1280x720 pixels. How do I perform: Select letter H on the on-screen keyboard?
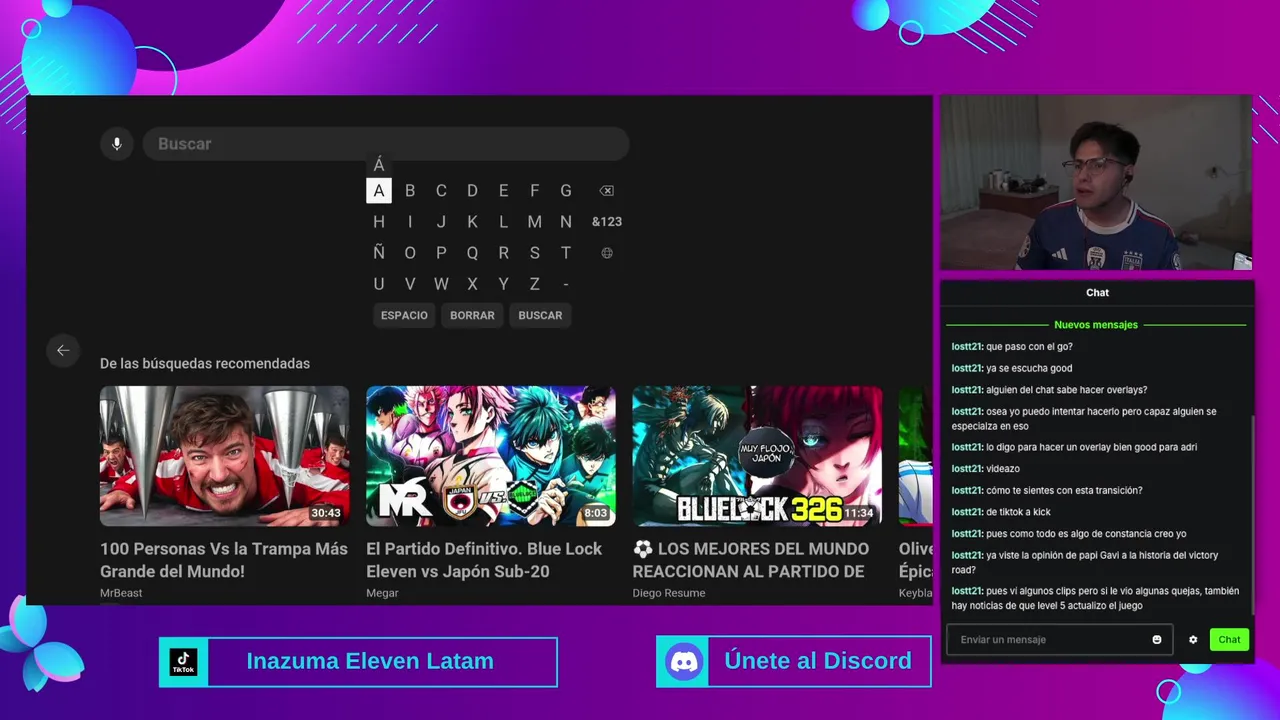point(378,222)
